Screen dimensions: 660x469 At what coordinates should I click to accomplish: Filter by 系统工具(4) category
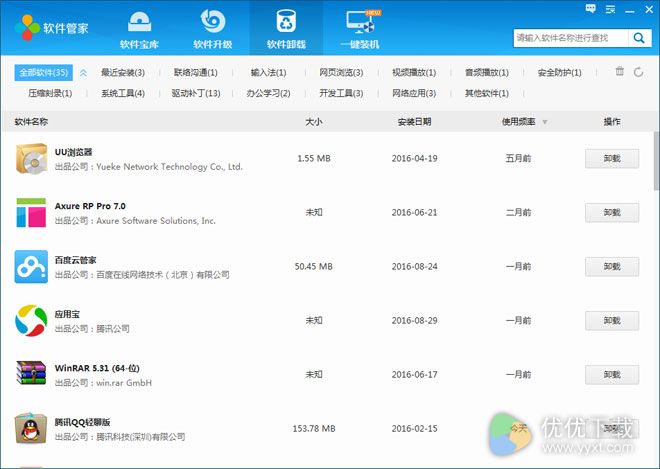point(122,93)
